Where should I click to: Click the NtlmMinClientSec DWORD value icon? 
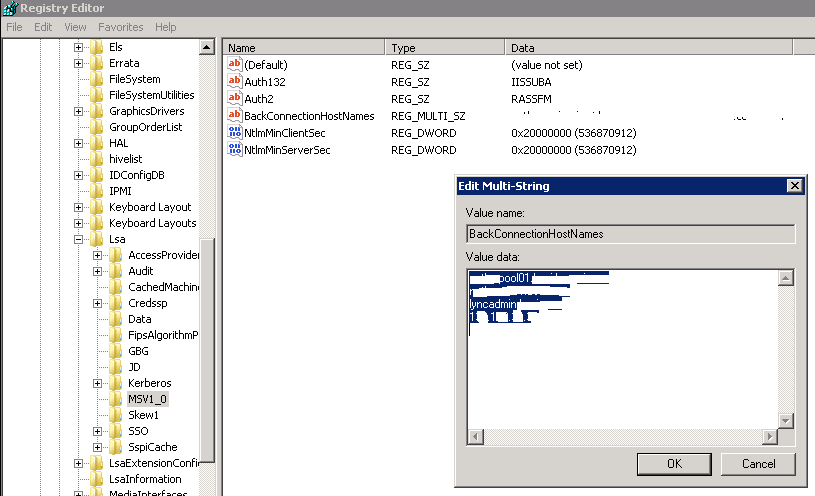[x=235, y=133]
